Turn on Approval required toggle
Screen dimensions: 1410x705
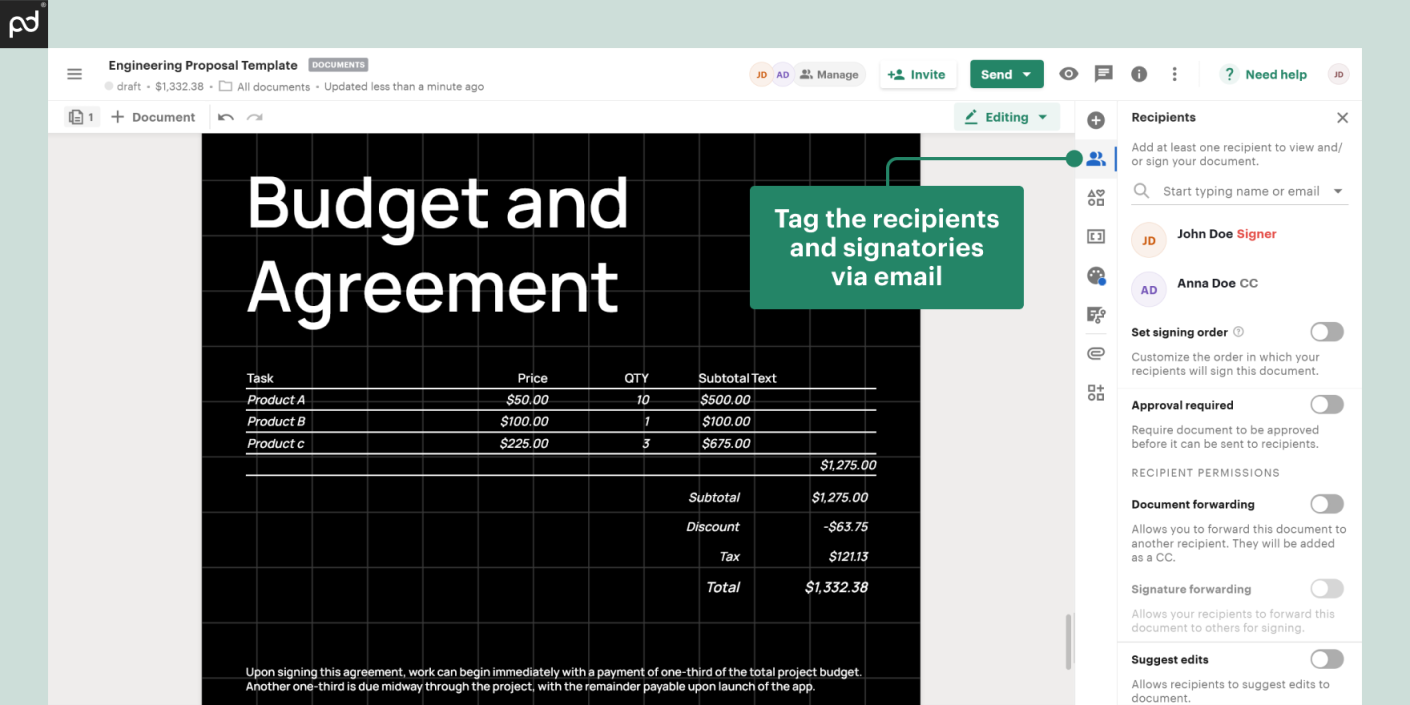click(1327, 405)
